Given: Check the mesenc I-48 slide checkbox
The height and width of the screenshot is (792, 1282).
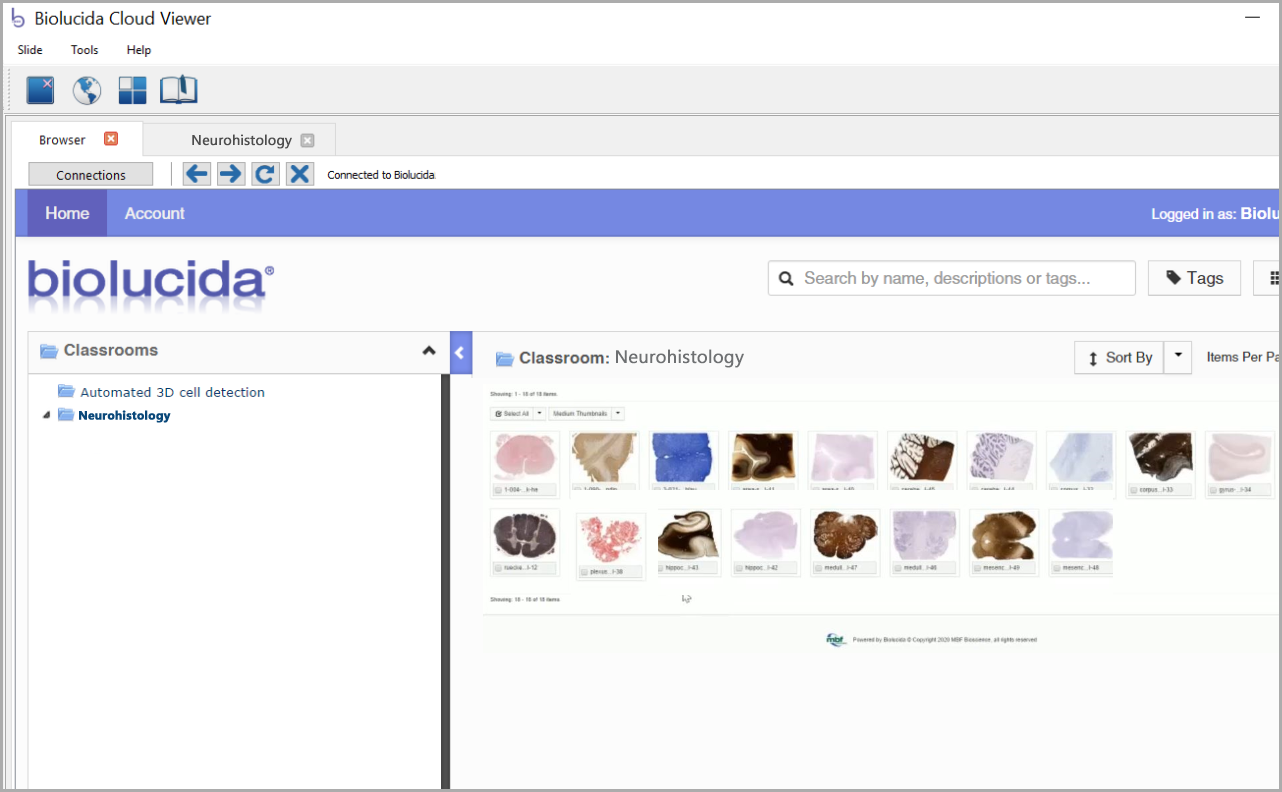Looking at the screenshot, I should pos(1056,567).
